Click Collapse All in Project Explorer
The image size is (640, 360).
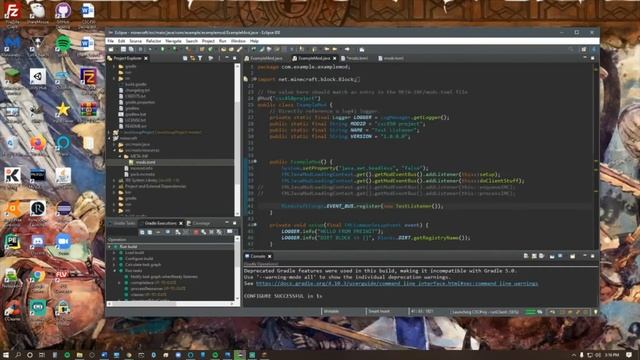point(185,58)
